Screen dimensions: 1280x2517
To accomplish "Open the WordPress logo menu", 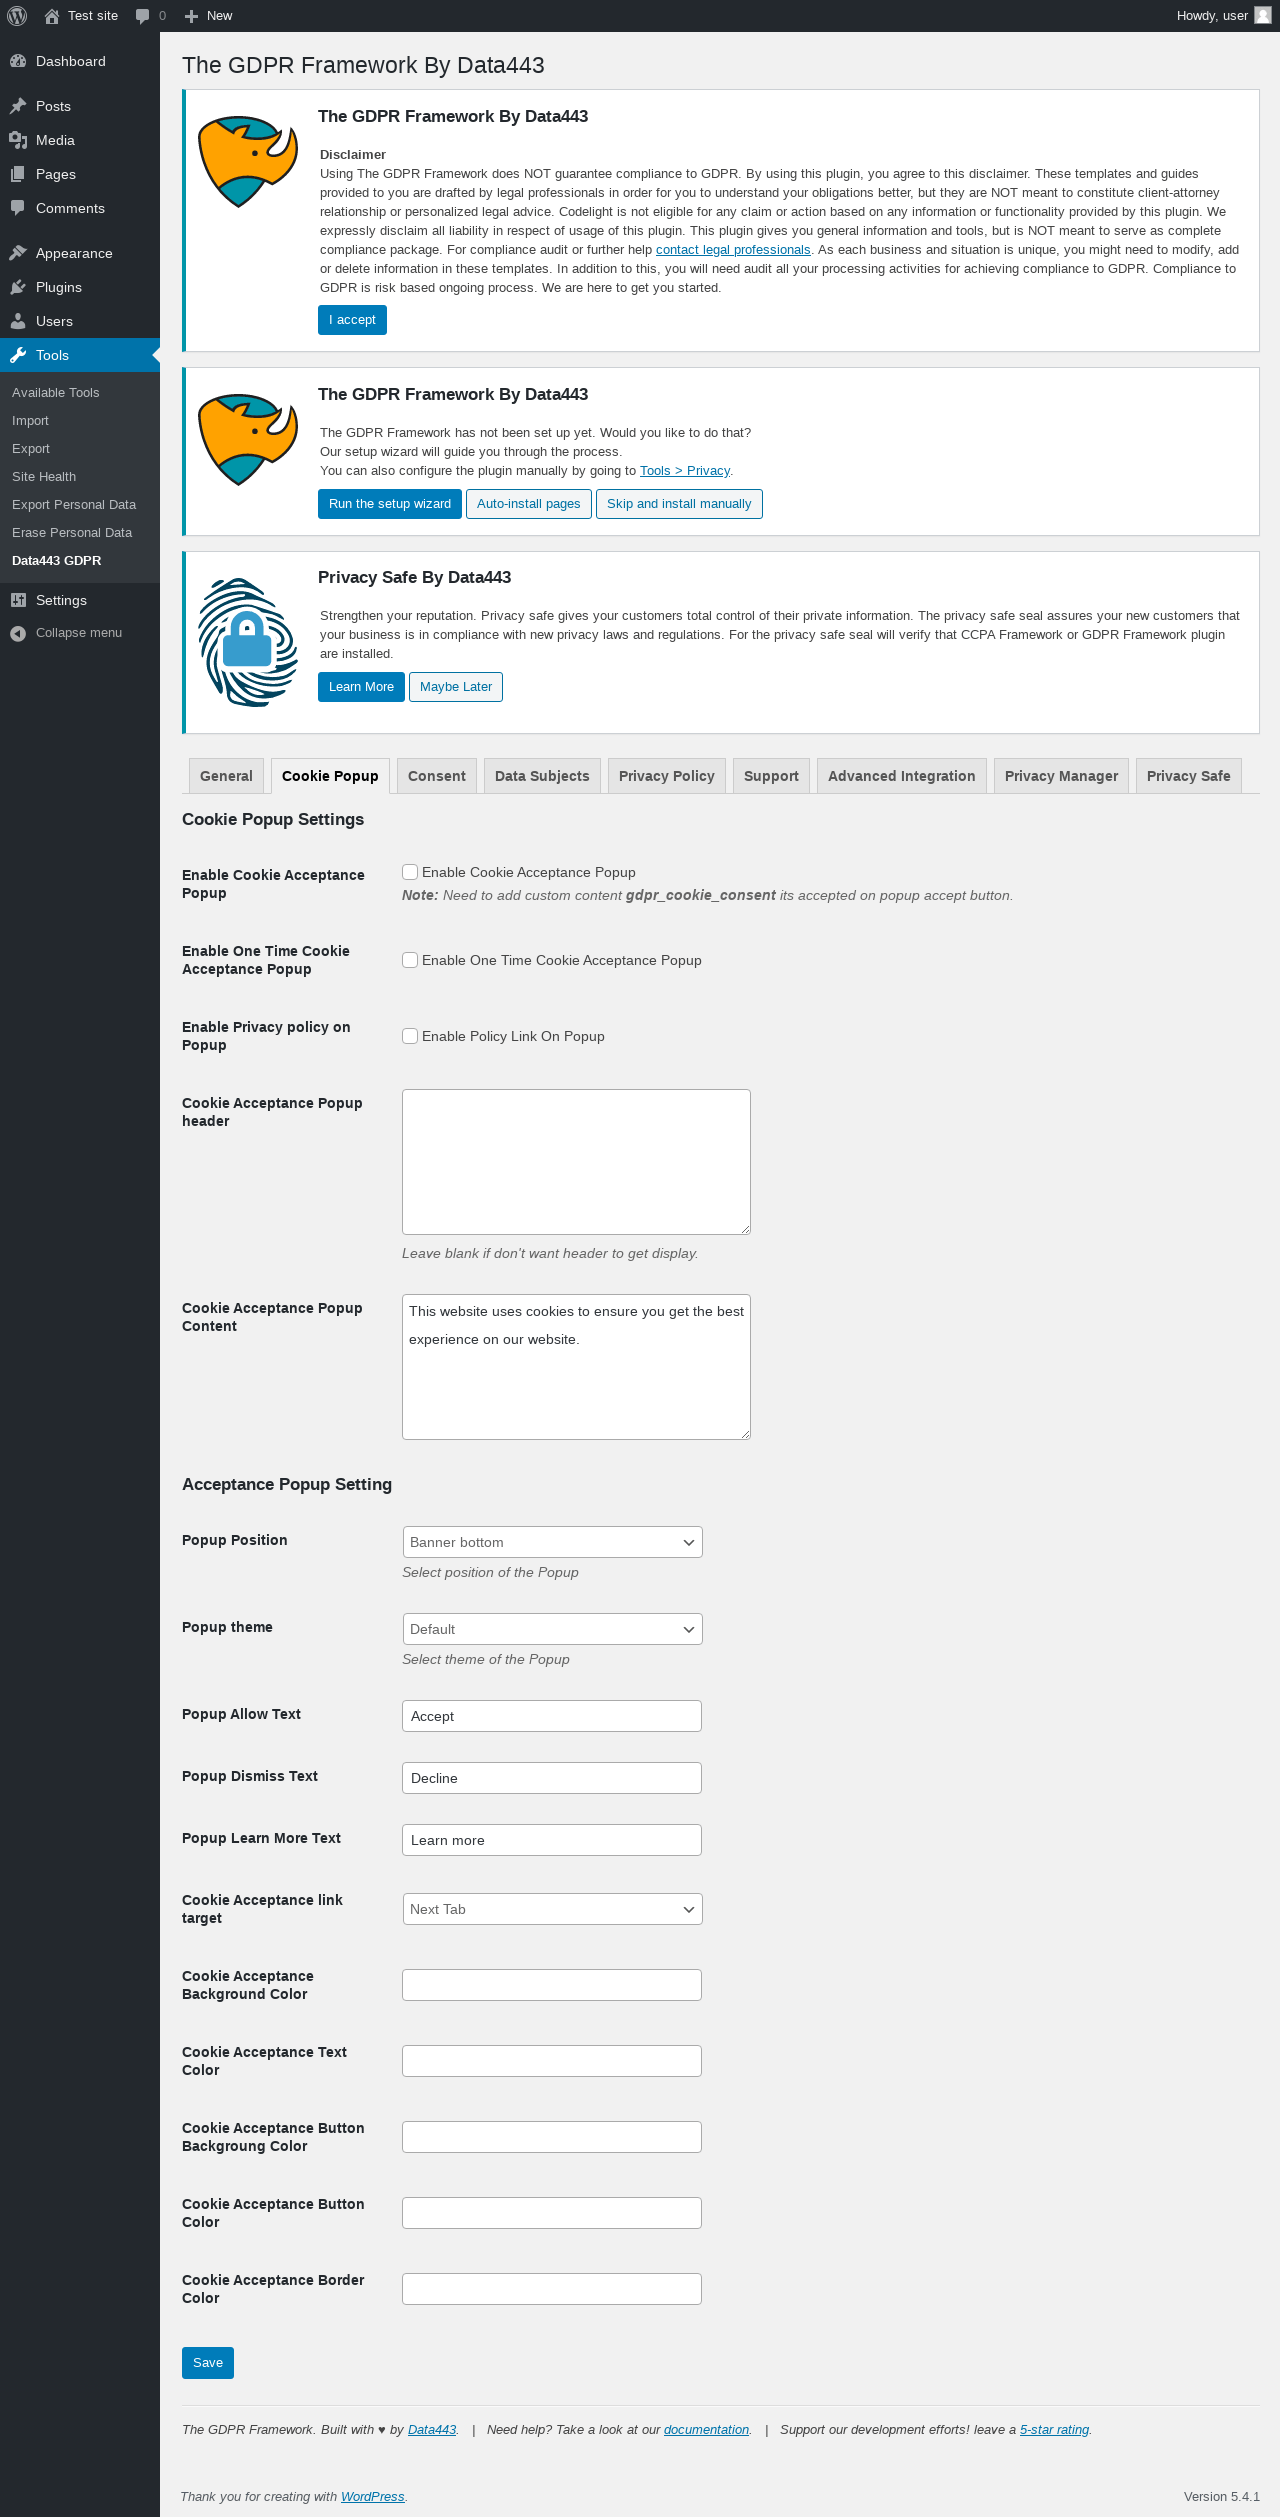I will (x=17, y=16).
